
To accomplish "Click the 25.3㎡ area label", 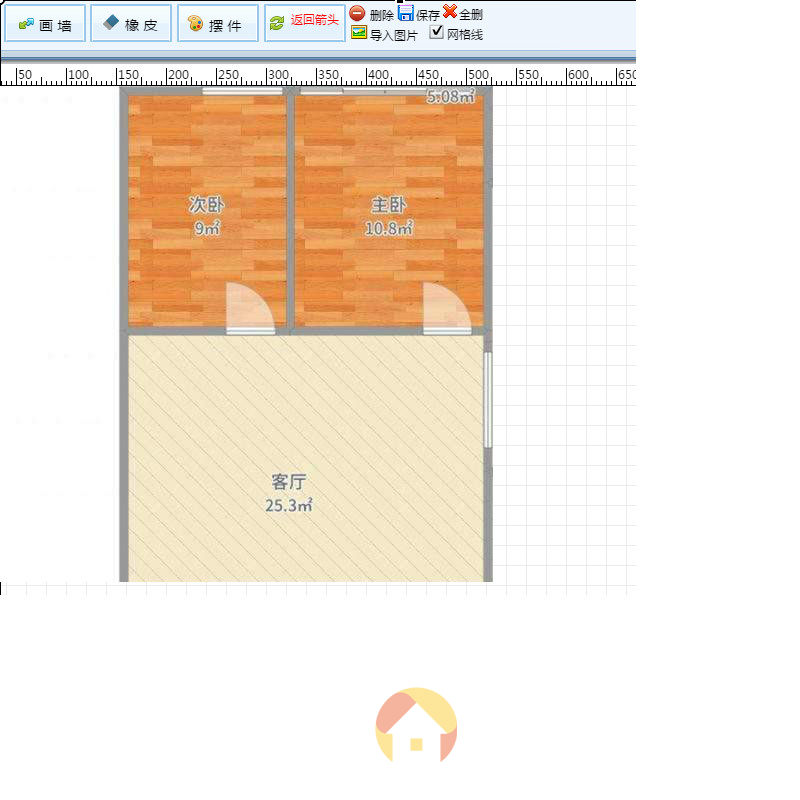I will 288,506.
